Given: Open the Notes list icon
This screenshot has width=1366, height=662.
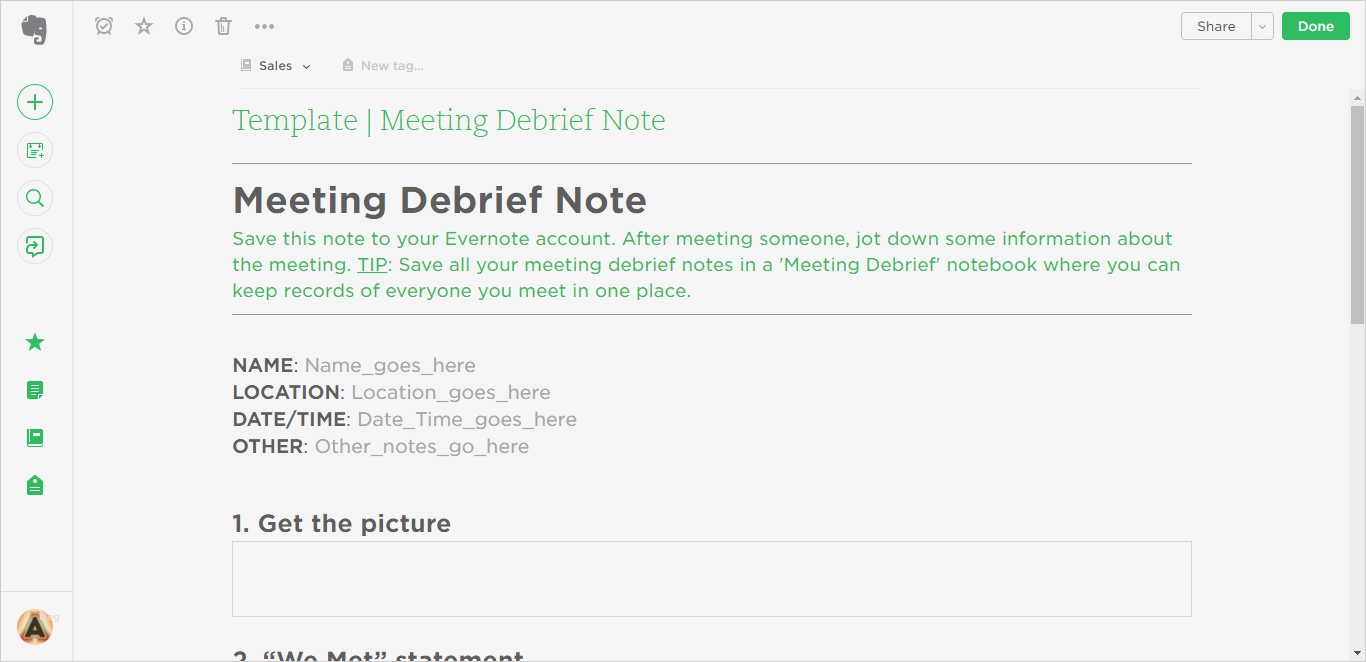Looking at the screenshot, I should 35,390.
